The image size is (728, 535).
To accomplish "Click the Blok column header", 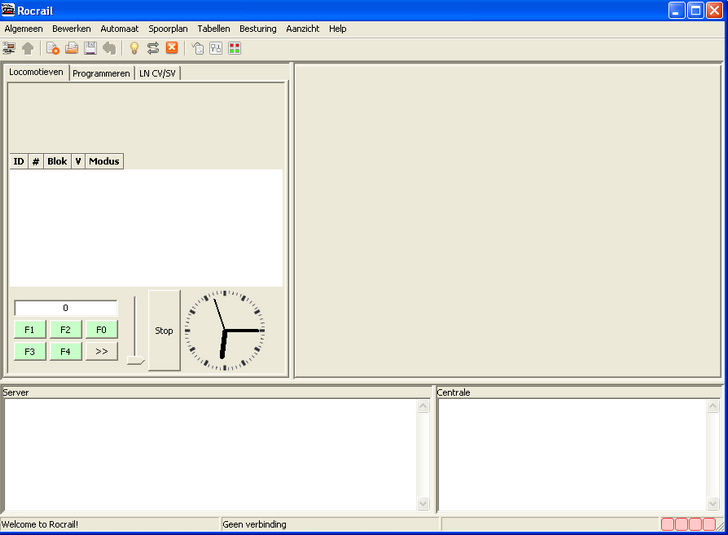I will coord(57,161).
